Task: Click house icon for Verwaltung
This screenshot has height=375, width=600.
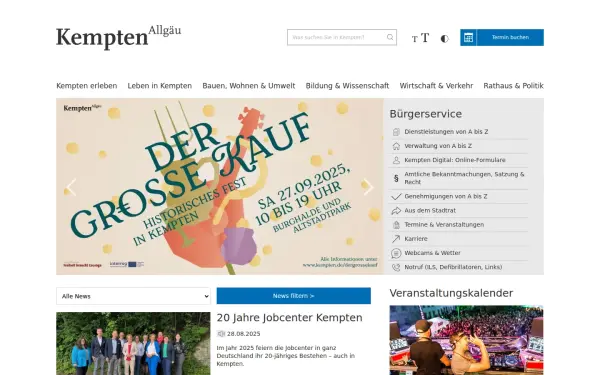Action: point(396,146)
